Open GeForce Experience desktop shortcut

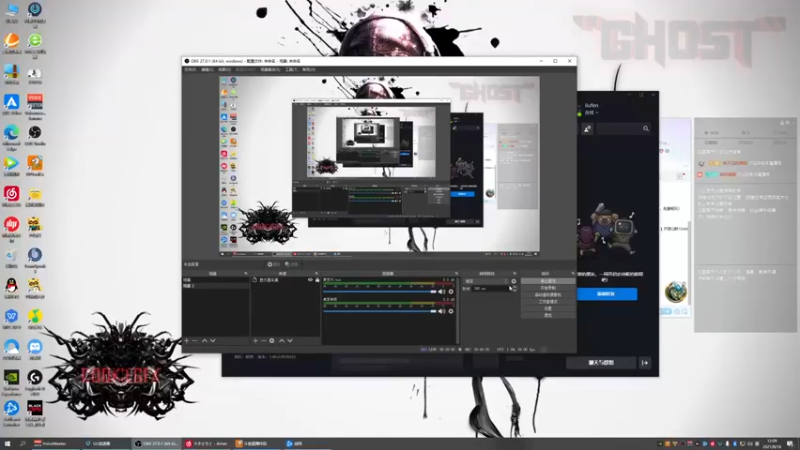[x=11, y=383]
